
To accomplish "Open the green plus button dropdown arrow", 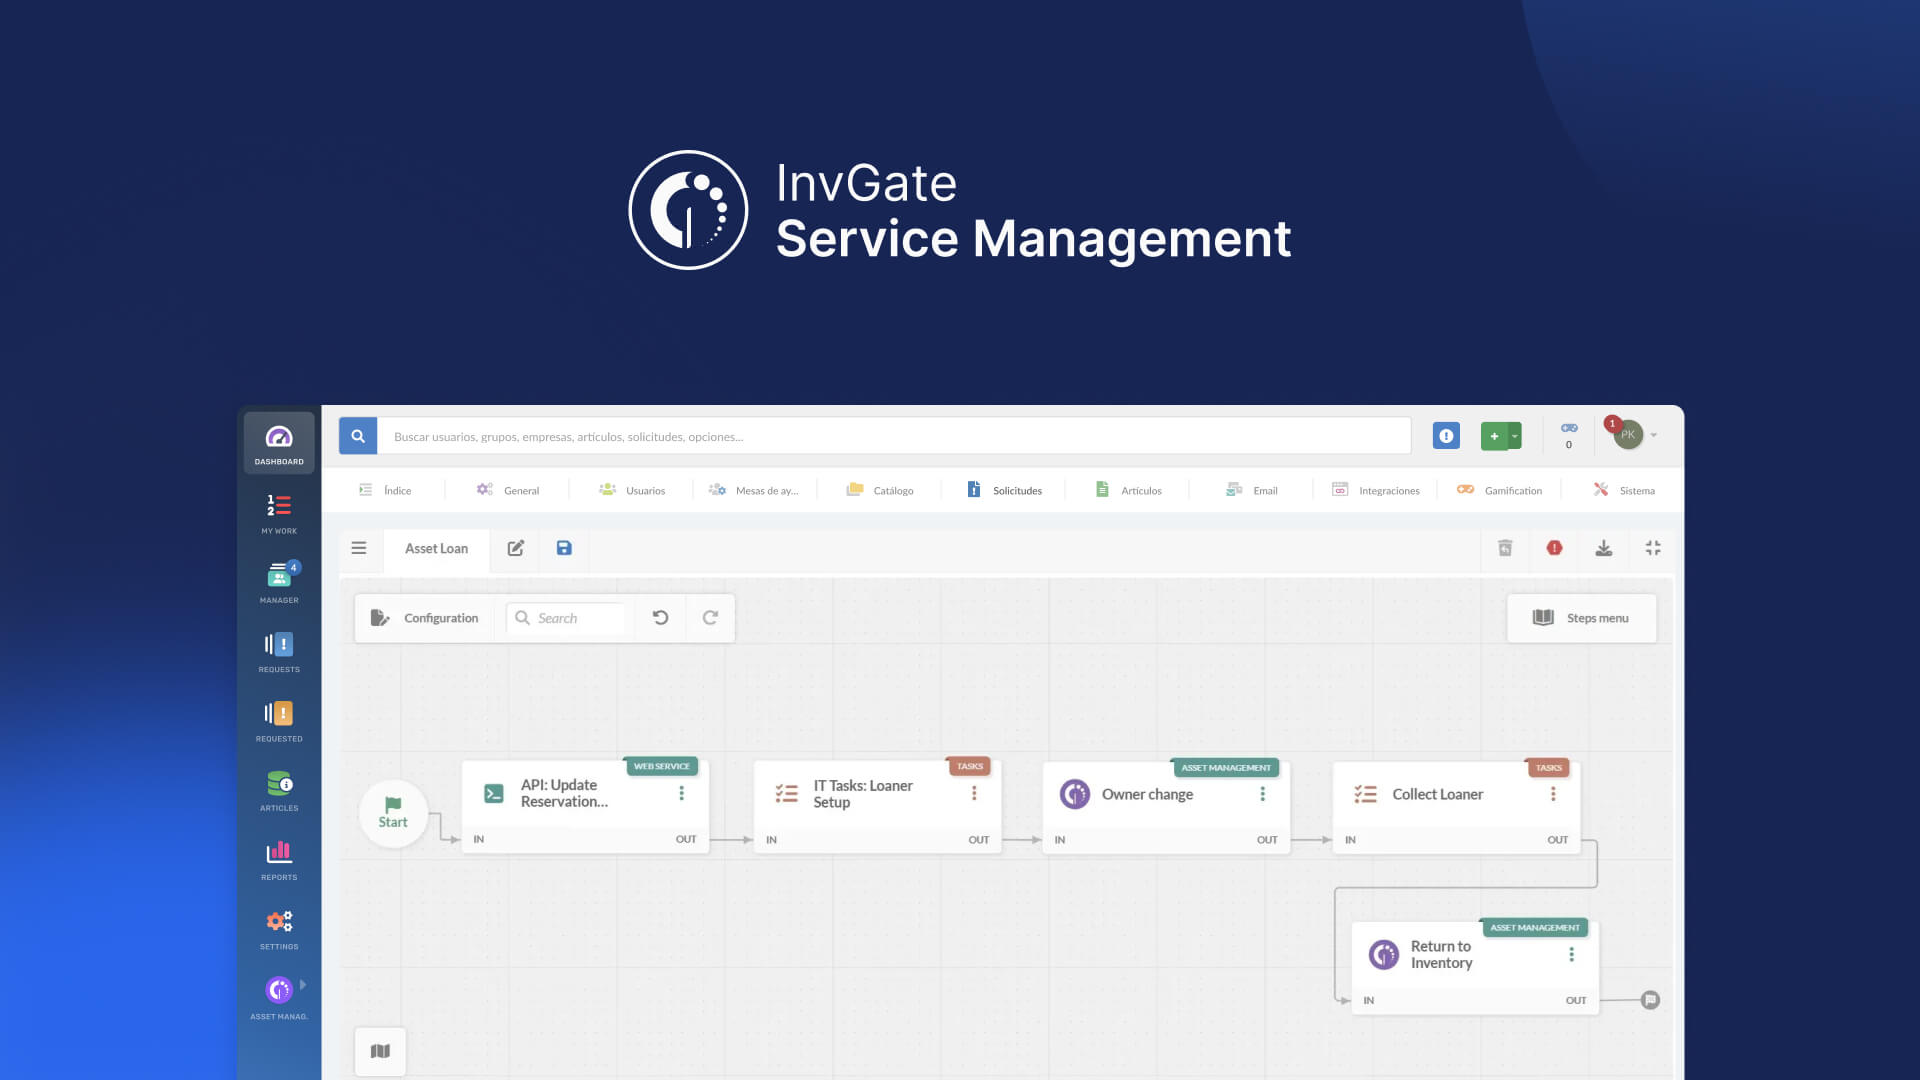I will (1515, 436).
